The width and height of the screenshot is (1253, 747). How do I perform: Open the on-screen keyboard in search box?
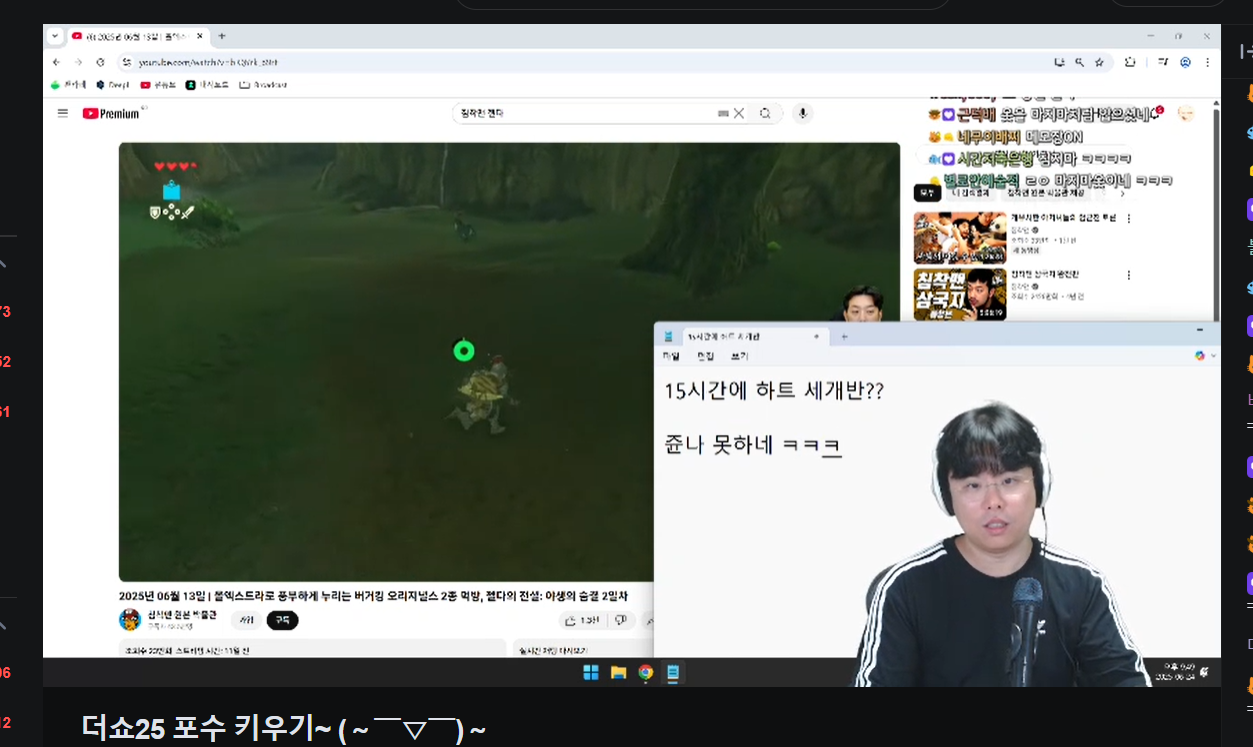click(x=723, y=114)
